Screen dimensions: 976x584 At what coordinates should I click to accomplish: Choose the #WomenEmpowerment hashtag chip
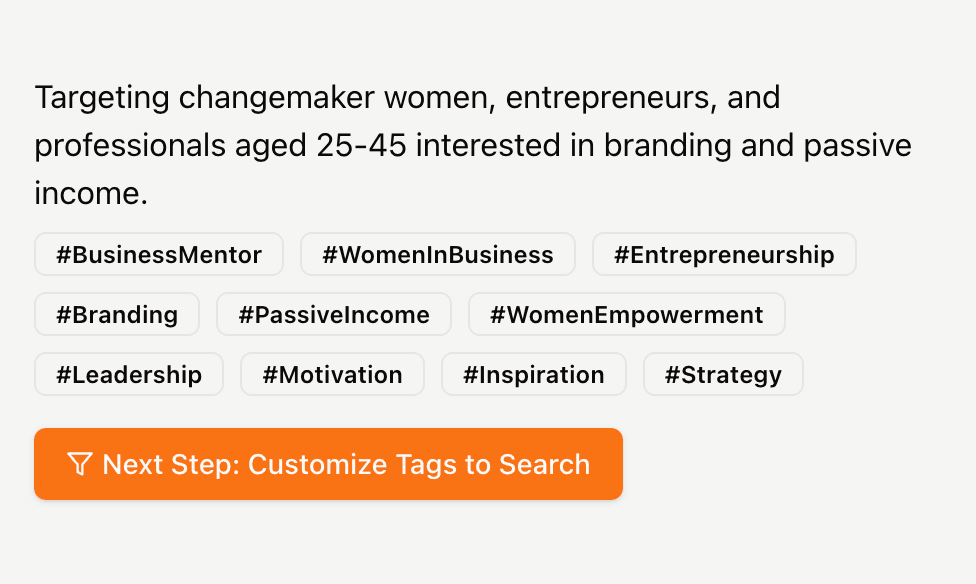tap(626, 314)
